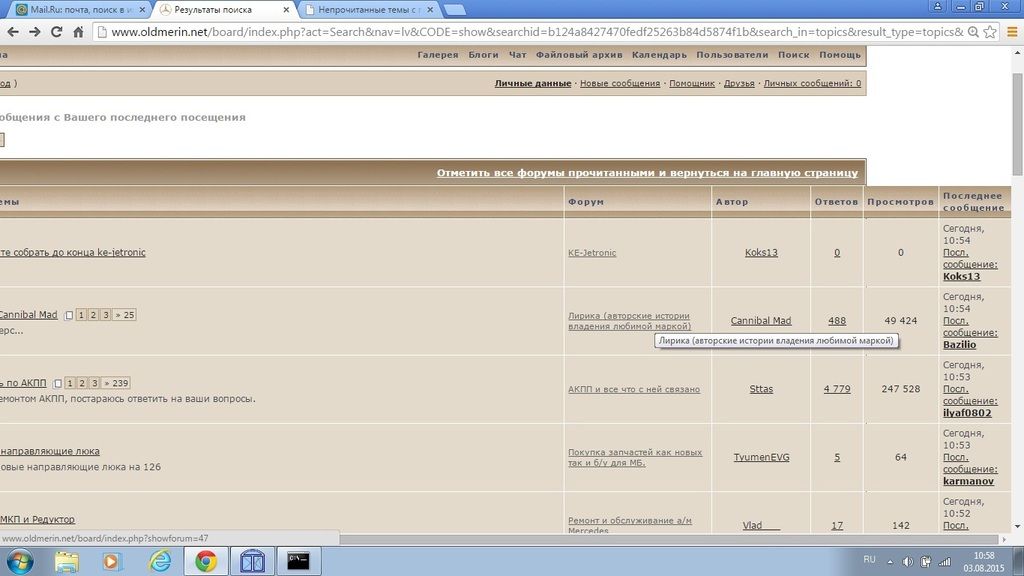Go to the browser Home icon
This screenshot has height=576, width=1024.
(78, 32)
